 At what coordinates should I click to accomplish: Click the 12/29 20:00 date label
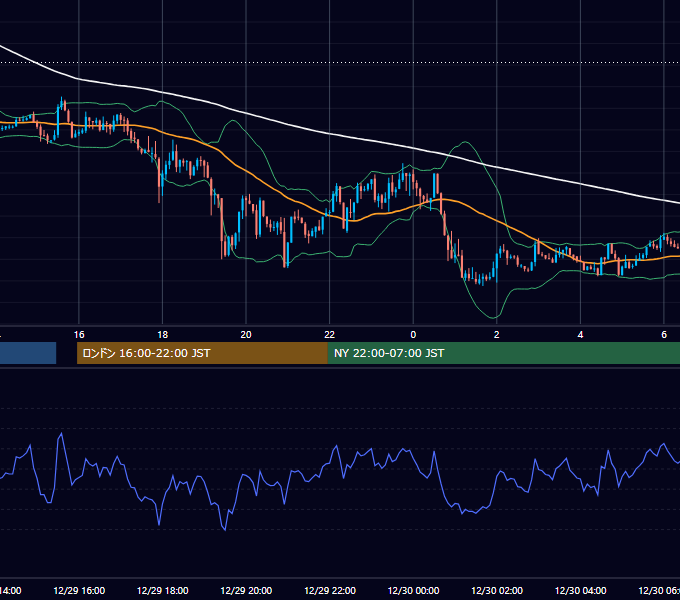[x=246, y=590]
